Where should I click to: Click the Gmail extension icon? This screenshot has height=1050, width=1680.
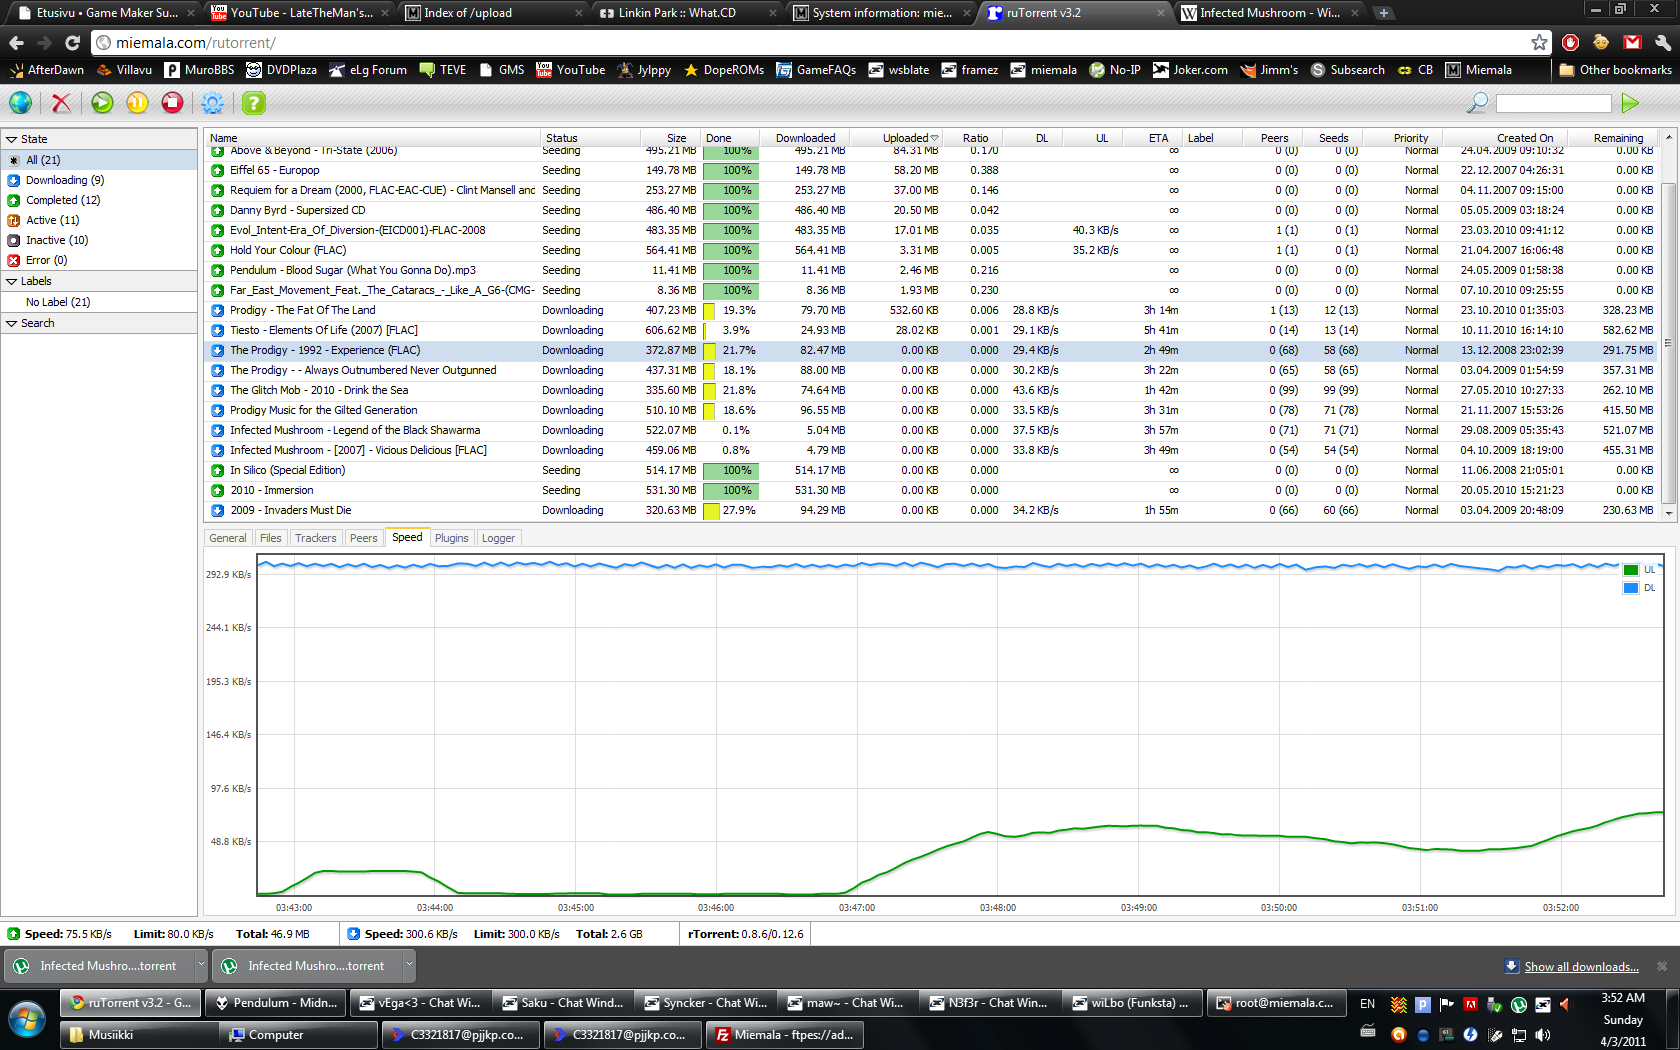coord(1632,42)
